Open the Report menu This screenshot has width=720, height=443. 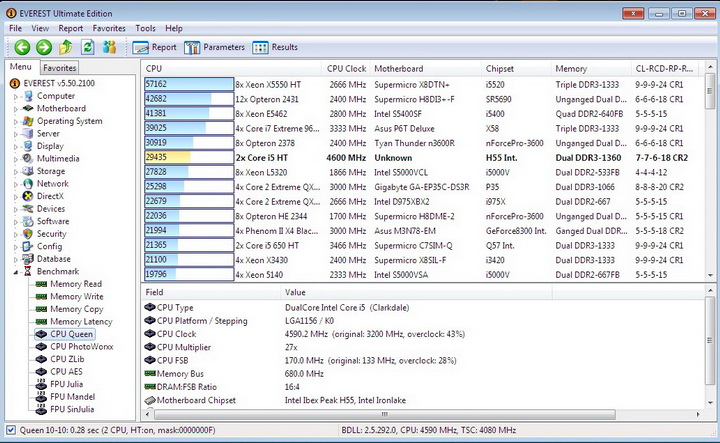point(71,28)
